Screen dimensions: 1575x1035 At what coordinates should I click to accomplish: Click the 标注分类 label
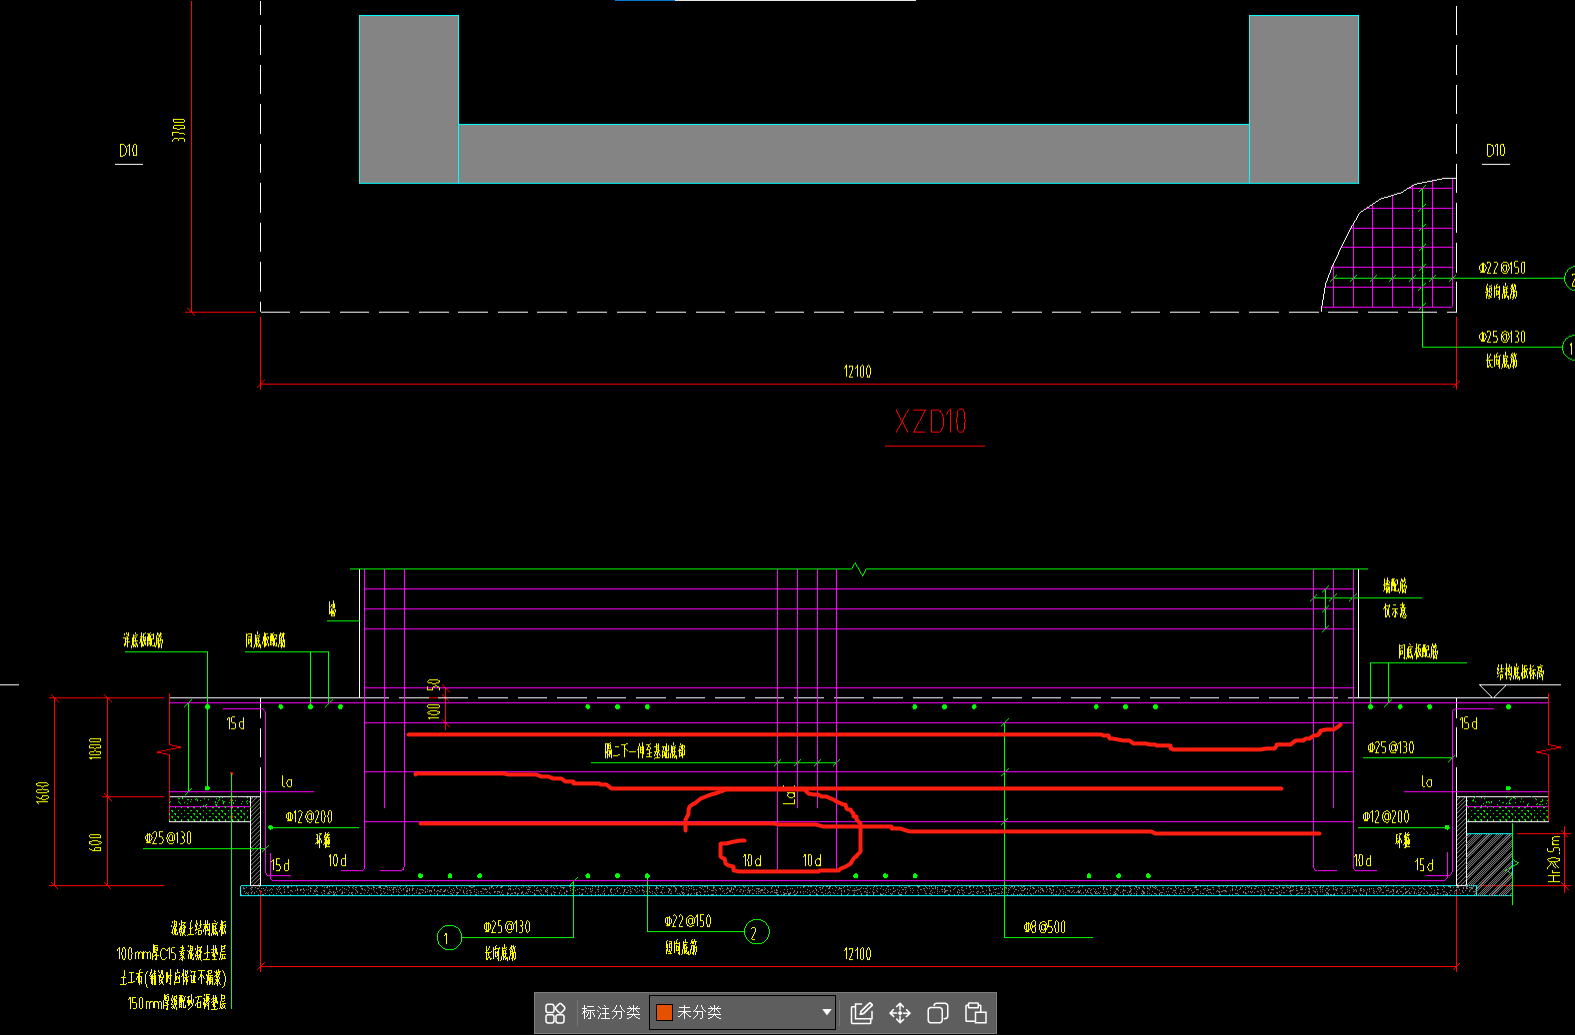[611, 1012]
